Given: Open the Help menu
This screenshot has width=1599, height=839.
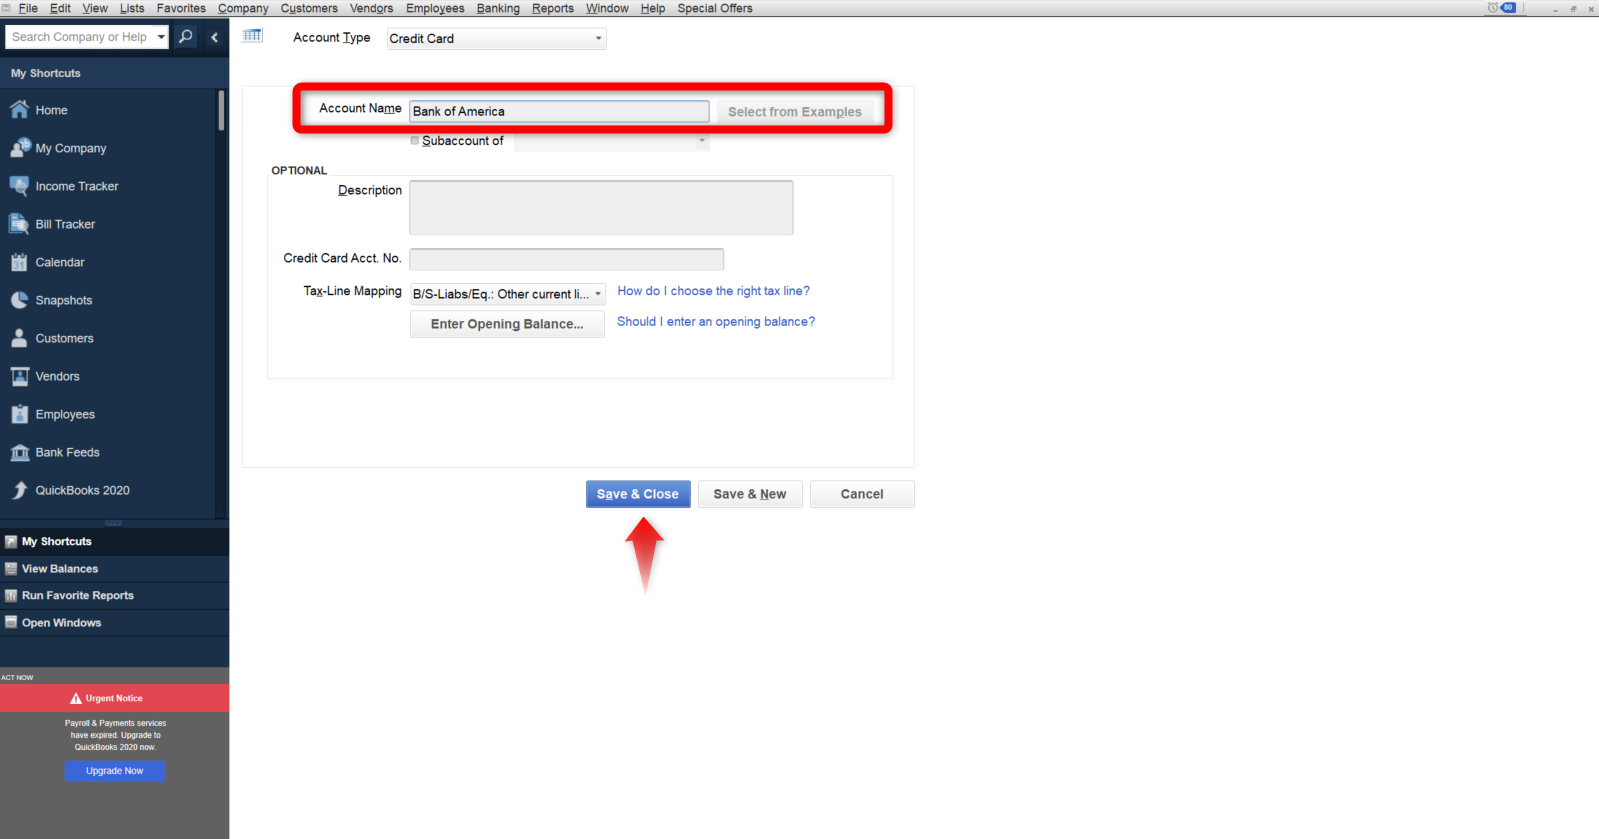Looking at the screenshot, I should point(653,8).
